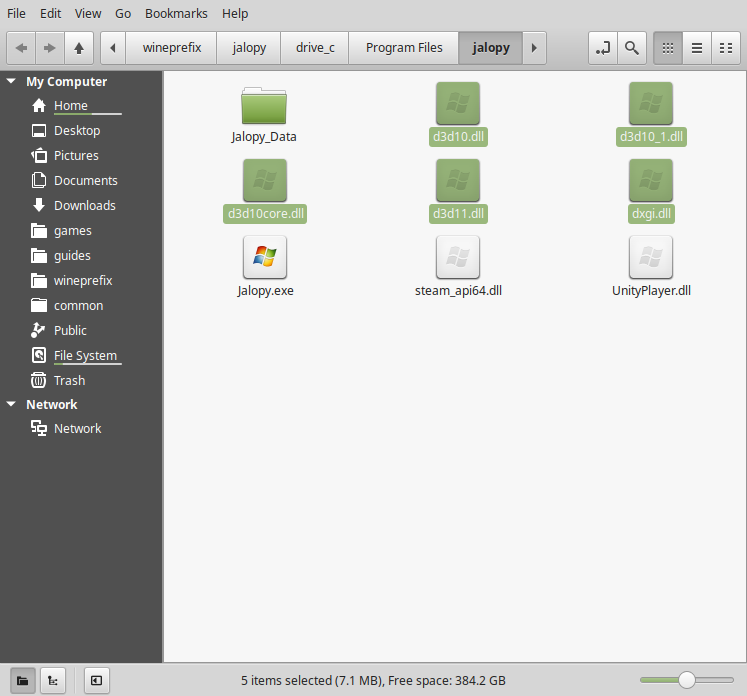The height and width of the screenshot is (696, 747).
Task: Show tree view in the sidebar
Action: pos(53,680)
